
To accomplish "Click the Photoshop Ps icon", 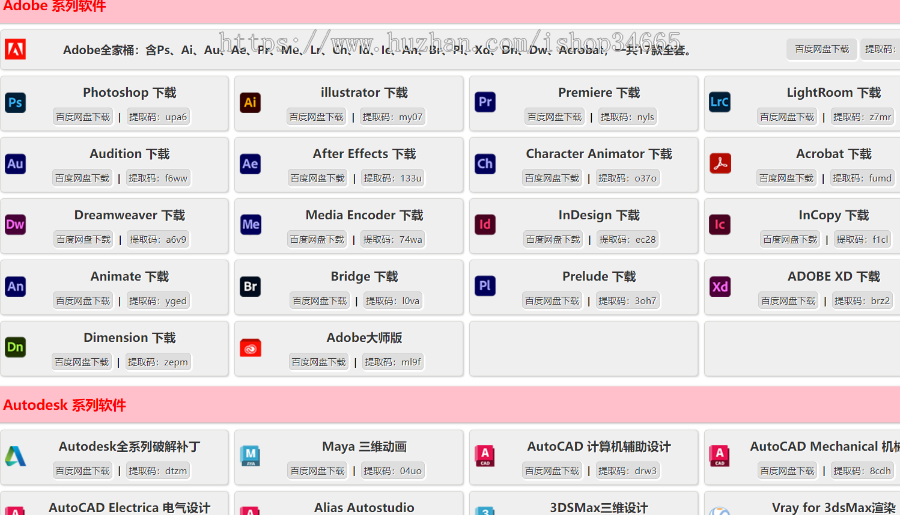I will click(x=15, y=103).
